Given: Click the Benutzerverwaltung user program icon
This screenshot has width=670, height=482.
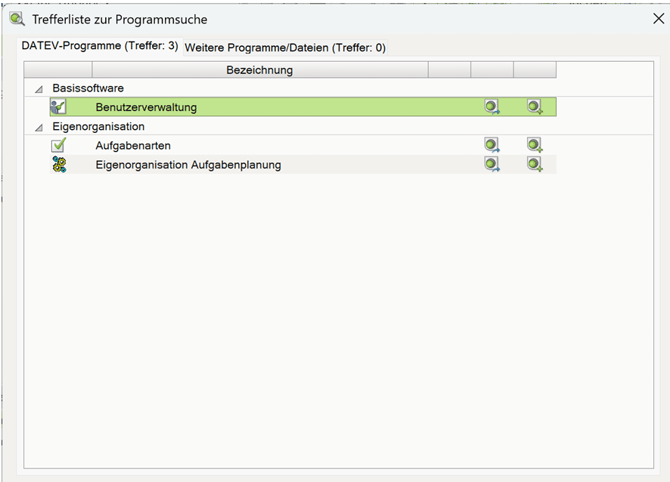Looking at the screenshot, I should tap(59, 107).
